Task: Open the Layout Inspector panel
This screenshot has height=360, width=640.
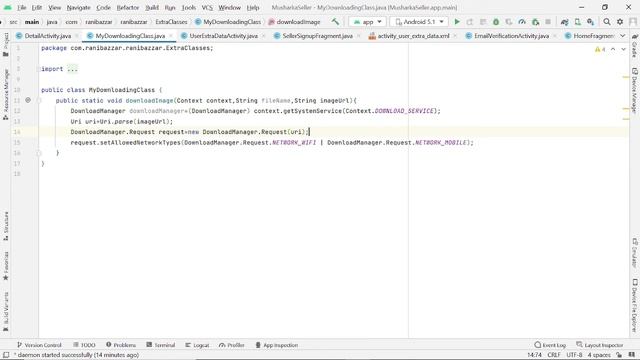Action: 600,345
